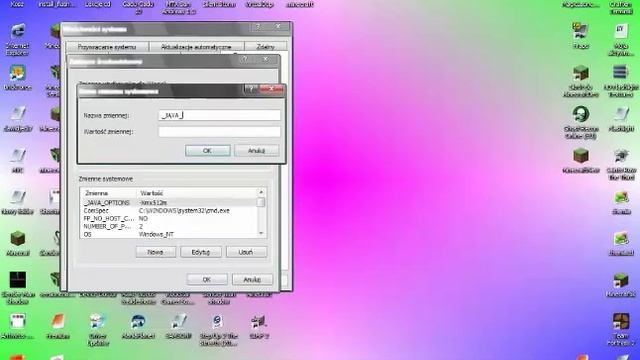Viewport: 640px width, 360px height.
Task: Open the Step Up desktop shortcut icon
Action: [x=219, y=322]
